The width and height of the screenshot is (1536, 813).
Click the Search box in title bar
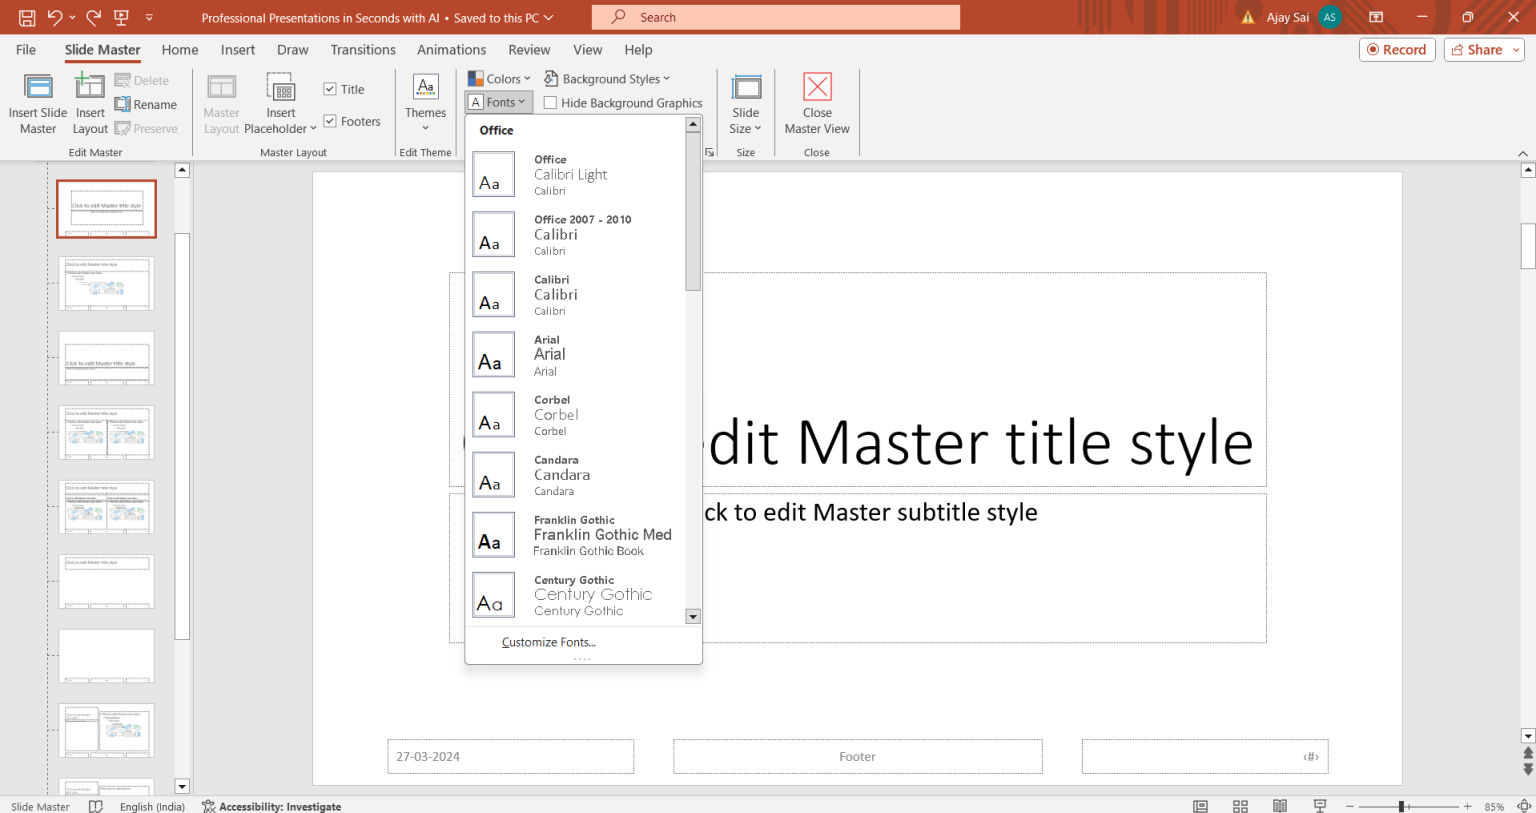776,17
